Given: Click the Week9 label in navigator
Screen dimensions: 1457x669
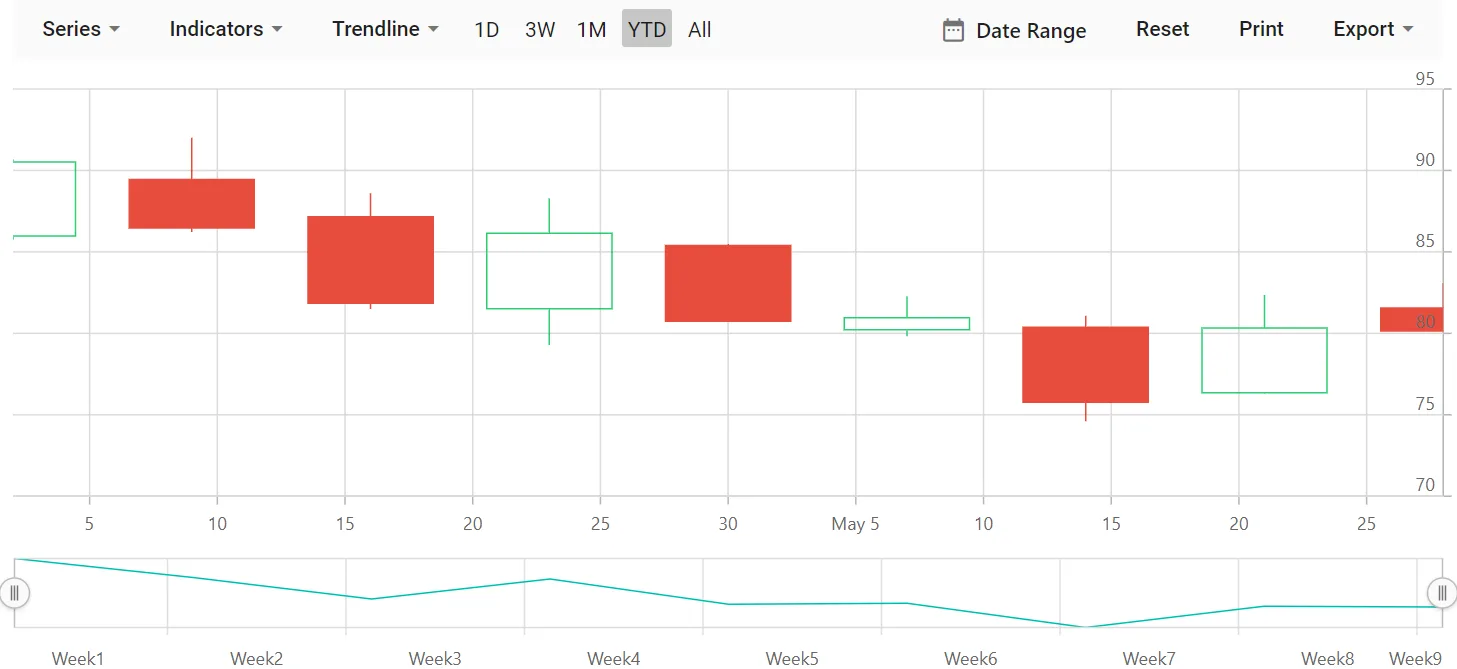Looking at the screenshot, I should (1416, 658).
